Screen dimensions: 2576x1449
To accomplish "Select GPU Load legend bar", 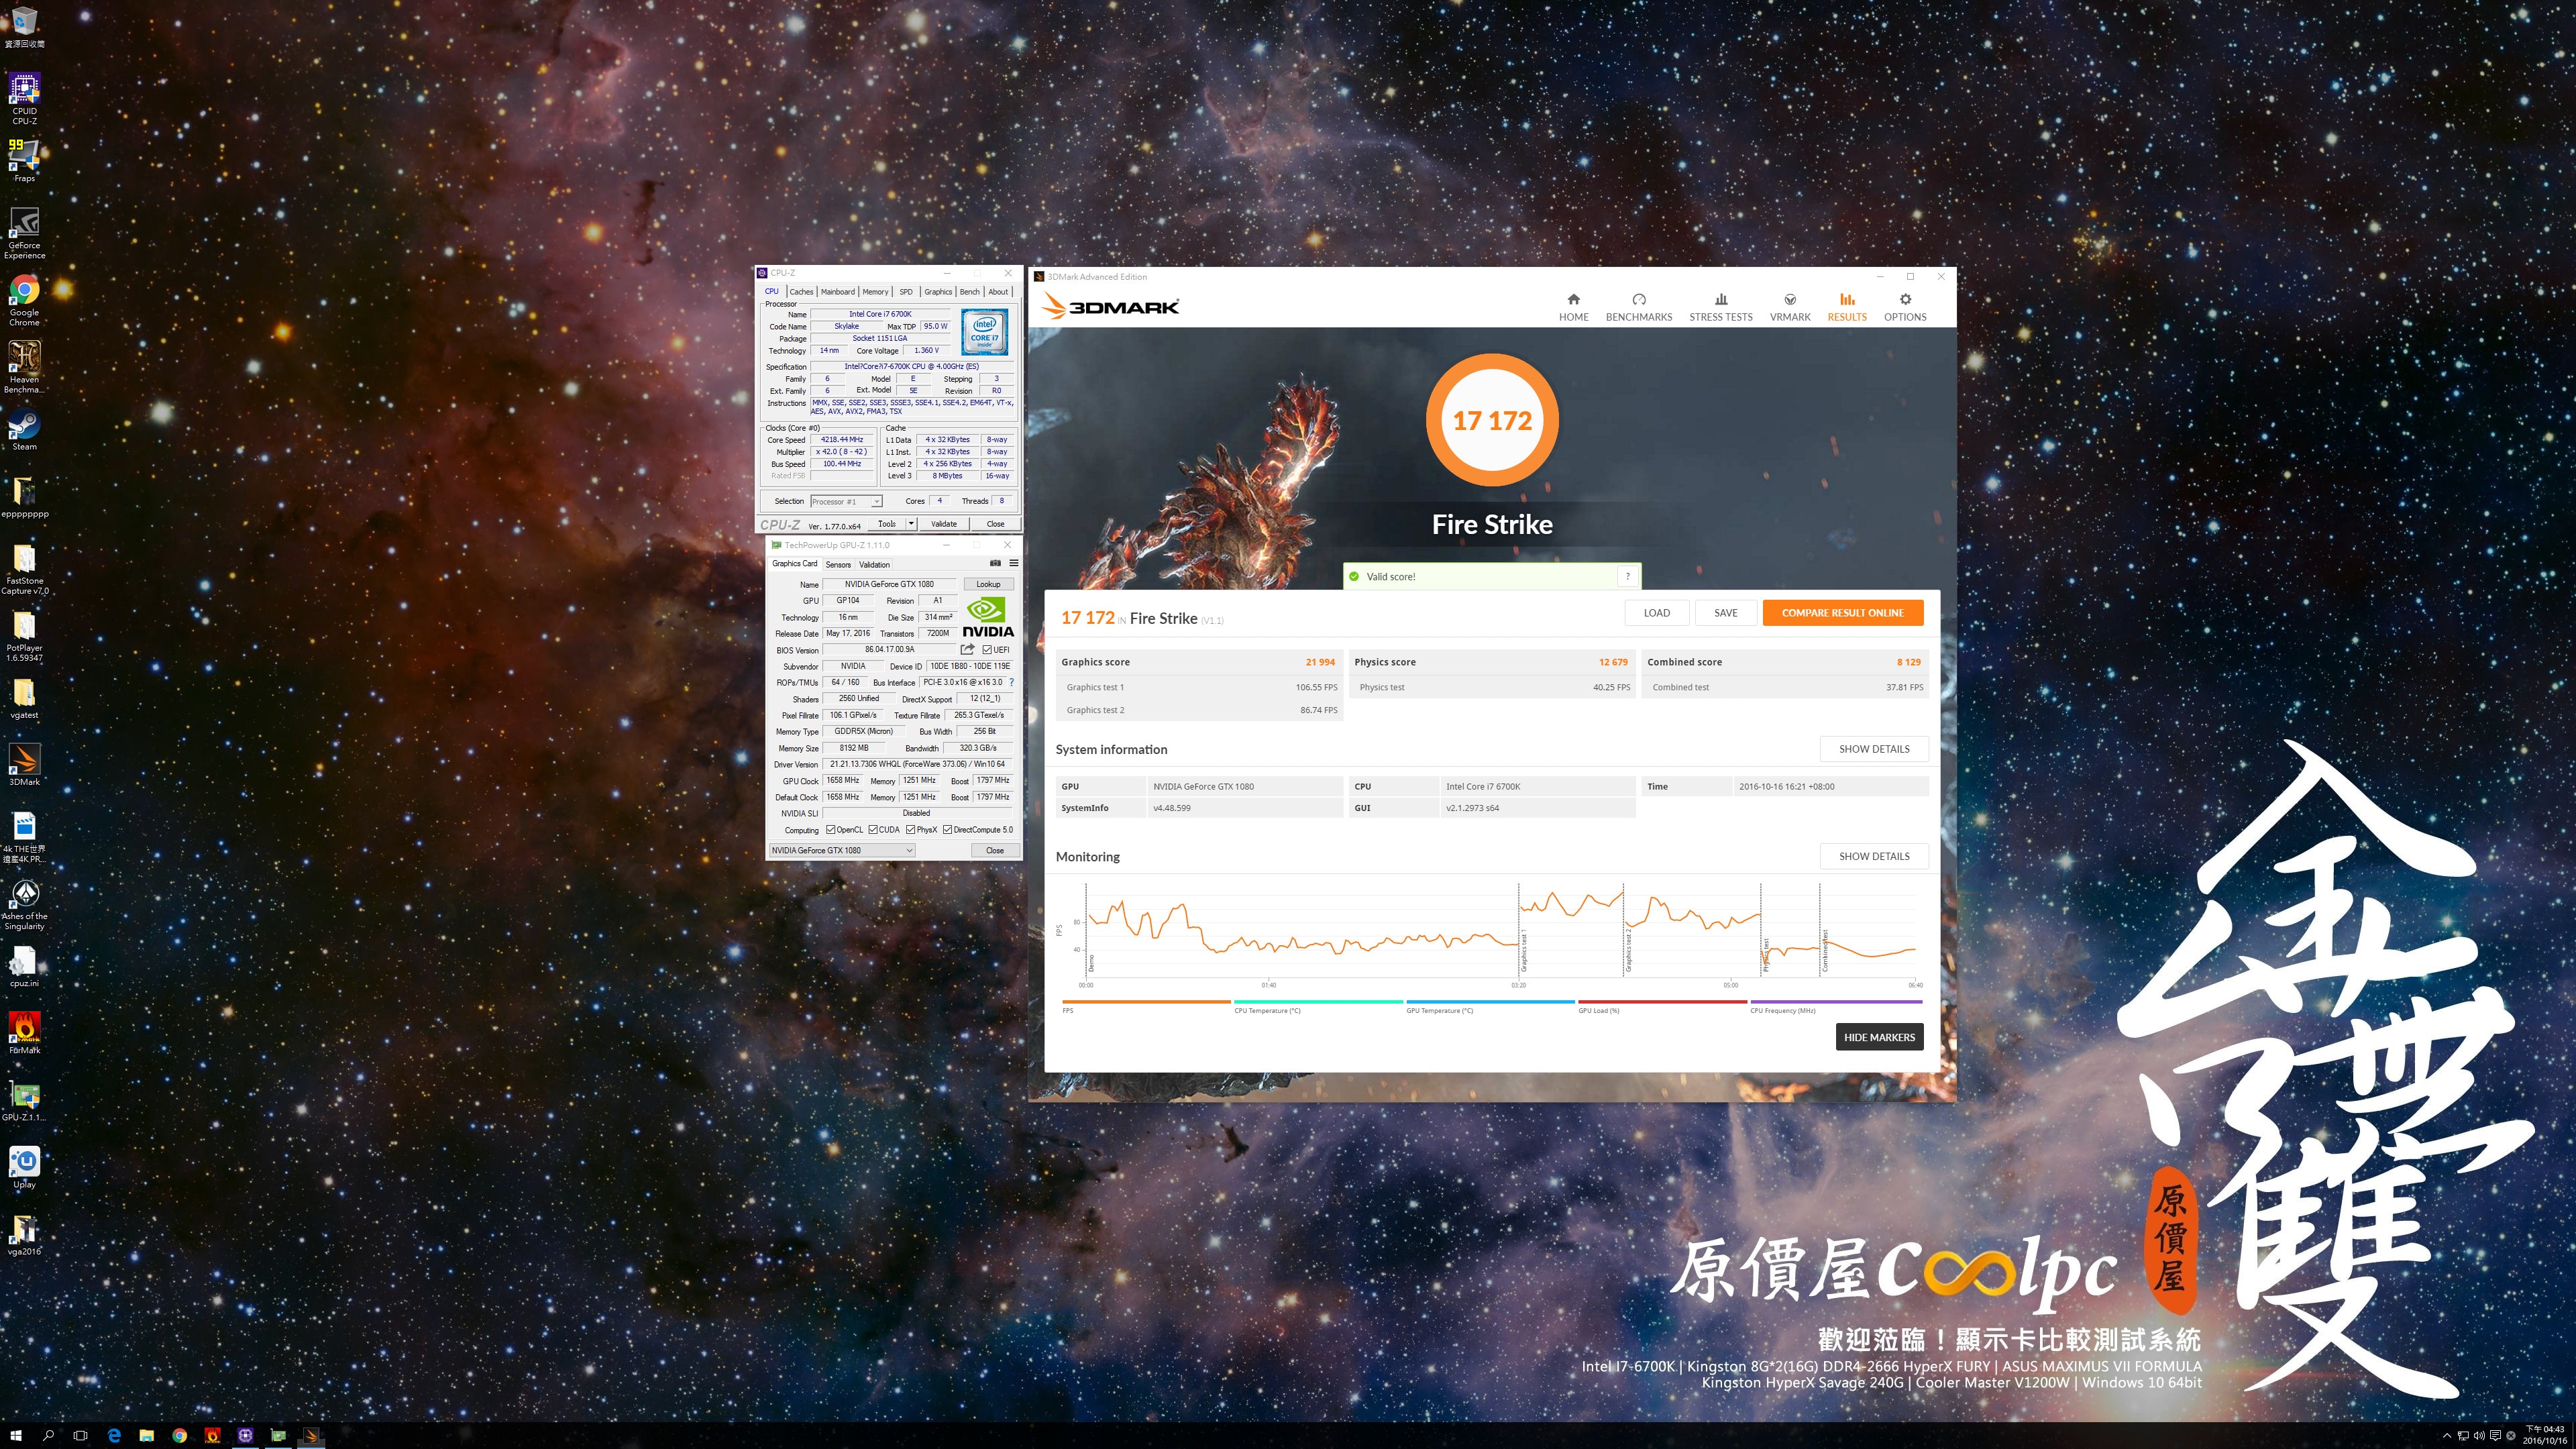I will (x=1662, y=1001).
